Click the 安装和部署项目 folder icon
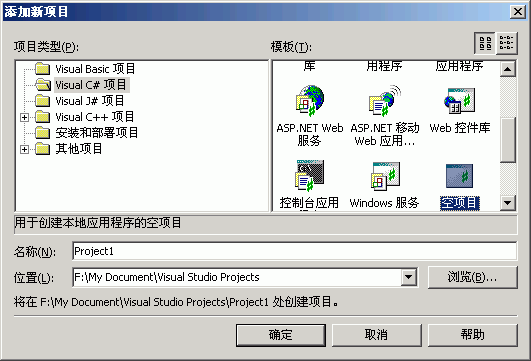Image resolution: width=531 pixels, height=361 pixels. point(43,133)
